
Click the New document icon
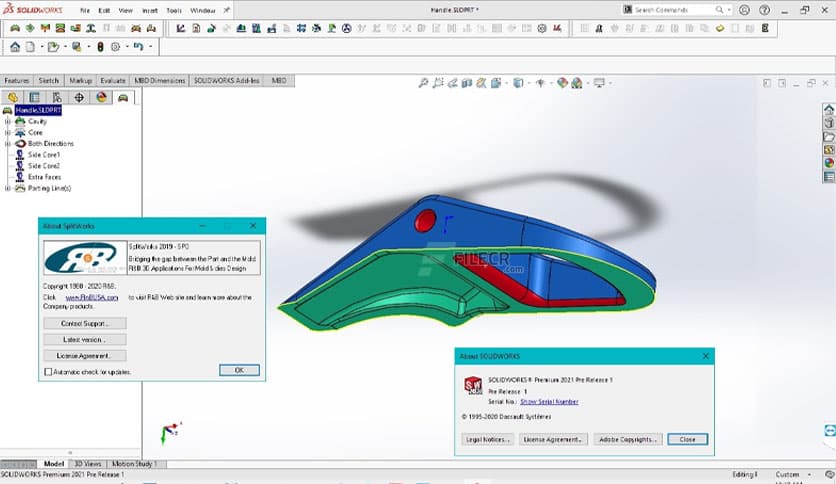tap(30, 47)
